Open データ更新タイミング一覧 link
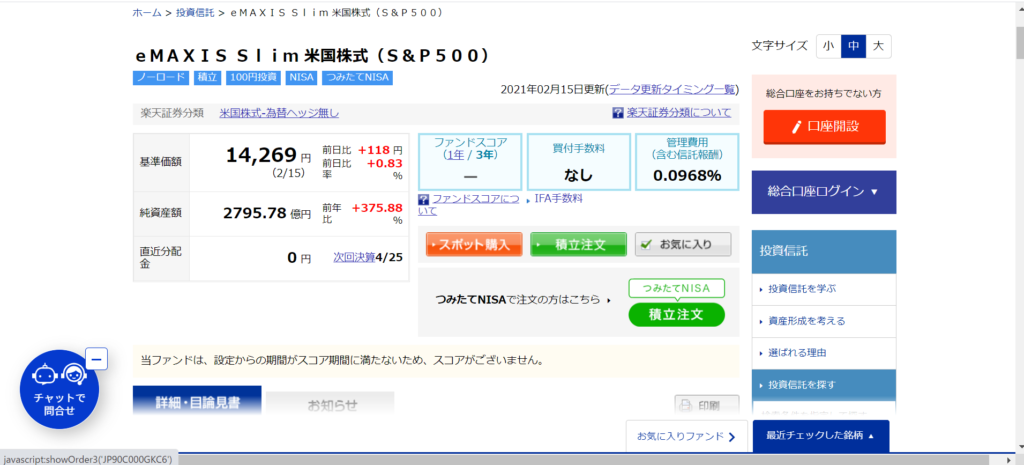The width and height of the screenshot is (1024, 465). pos(672,89)
